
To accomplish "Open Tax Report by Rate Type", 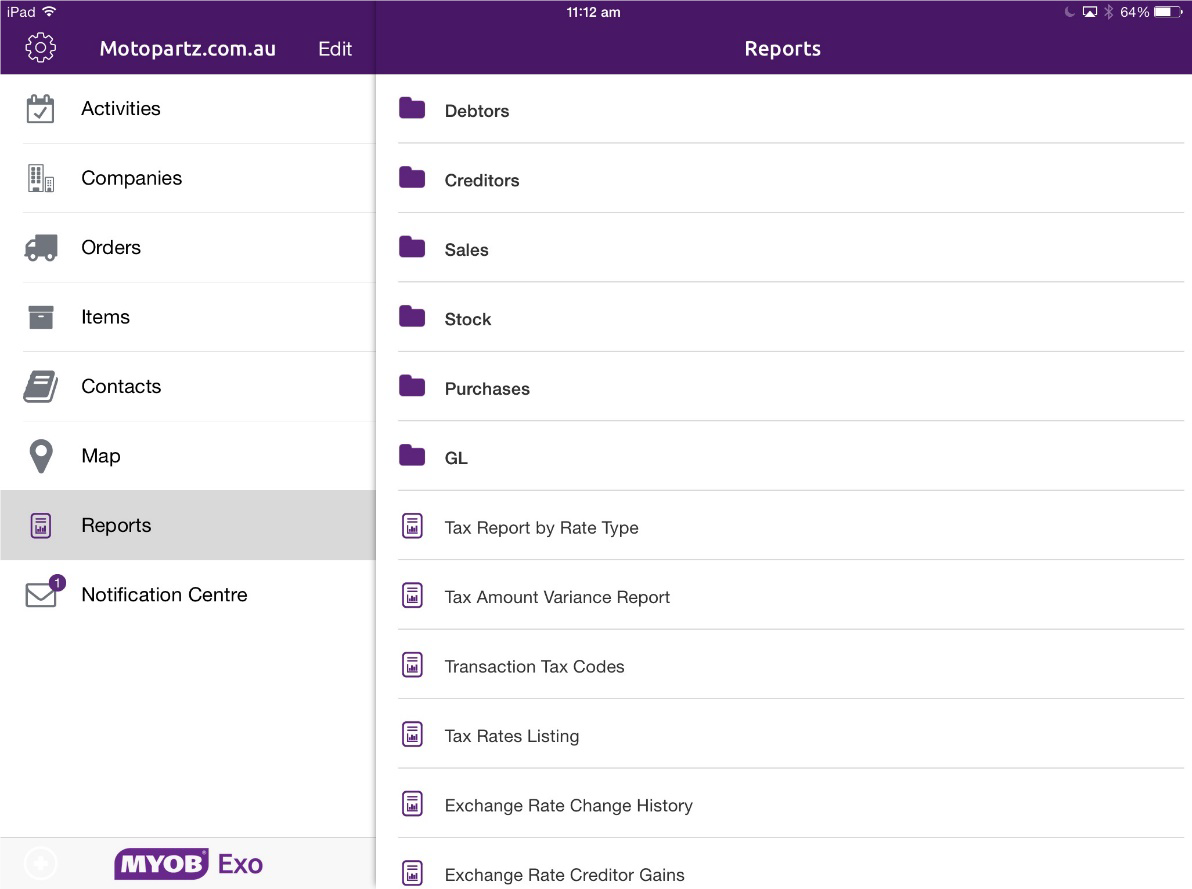I will [x=541, y=528].
